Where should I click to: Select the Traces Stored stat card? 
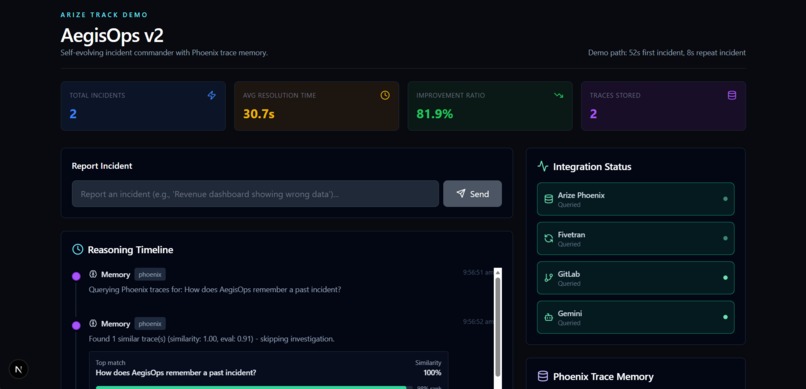[664, 106]
